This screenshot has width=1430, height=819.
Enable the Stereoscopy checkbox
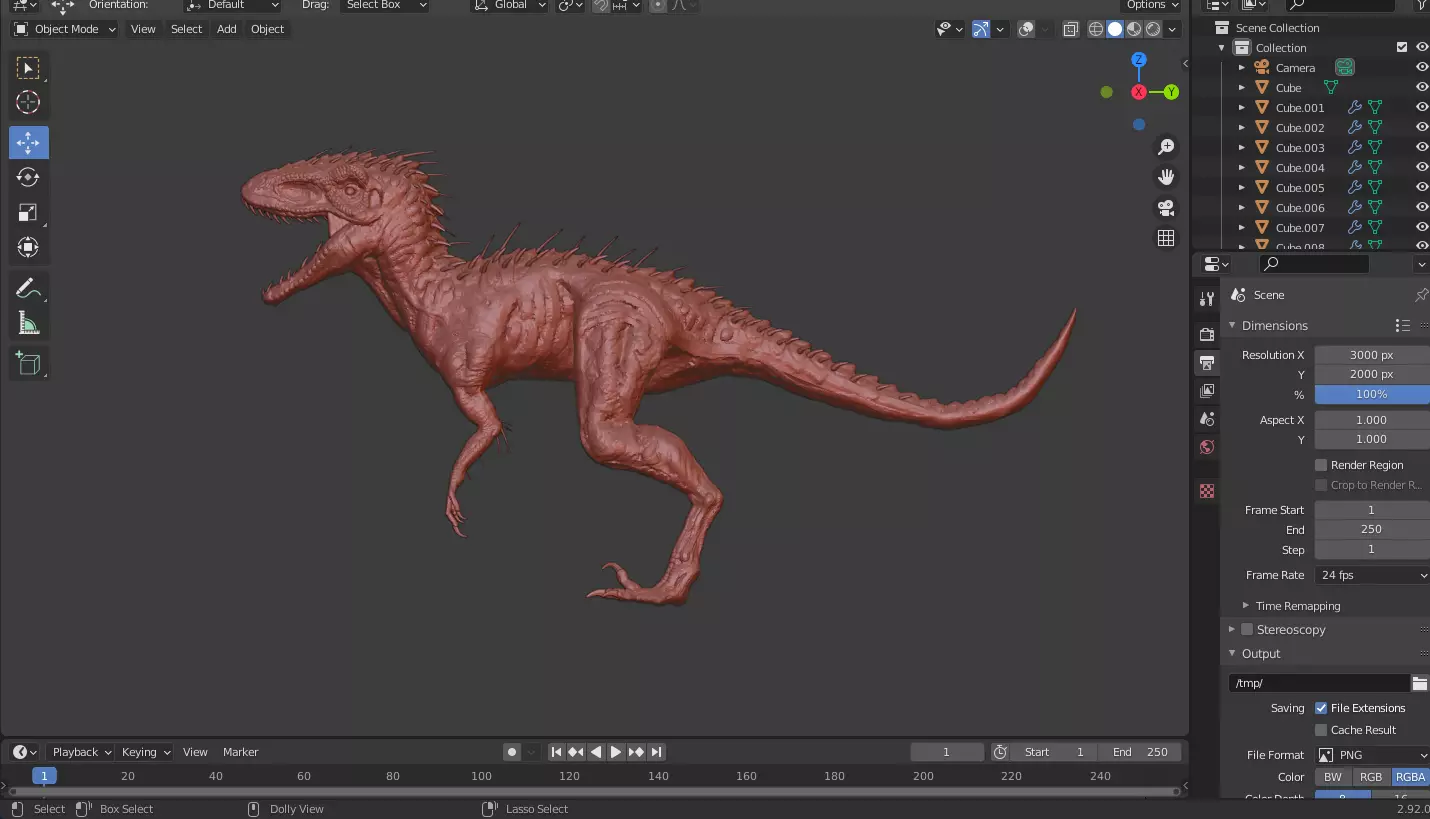click(x=1247, y=630)
